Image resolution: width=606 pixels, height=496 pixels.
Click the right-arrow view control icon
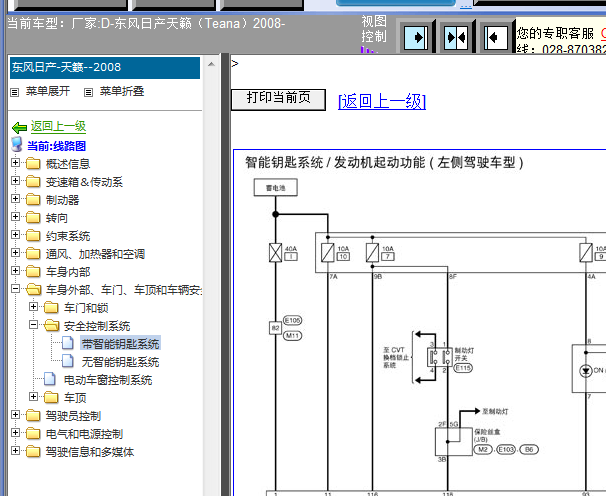pyautogui.click(x=416, y=37)
